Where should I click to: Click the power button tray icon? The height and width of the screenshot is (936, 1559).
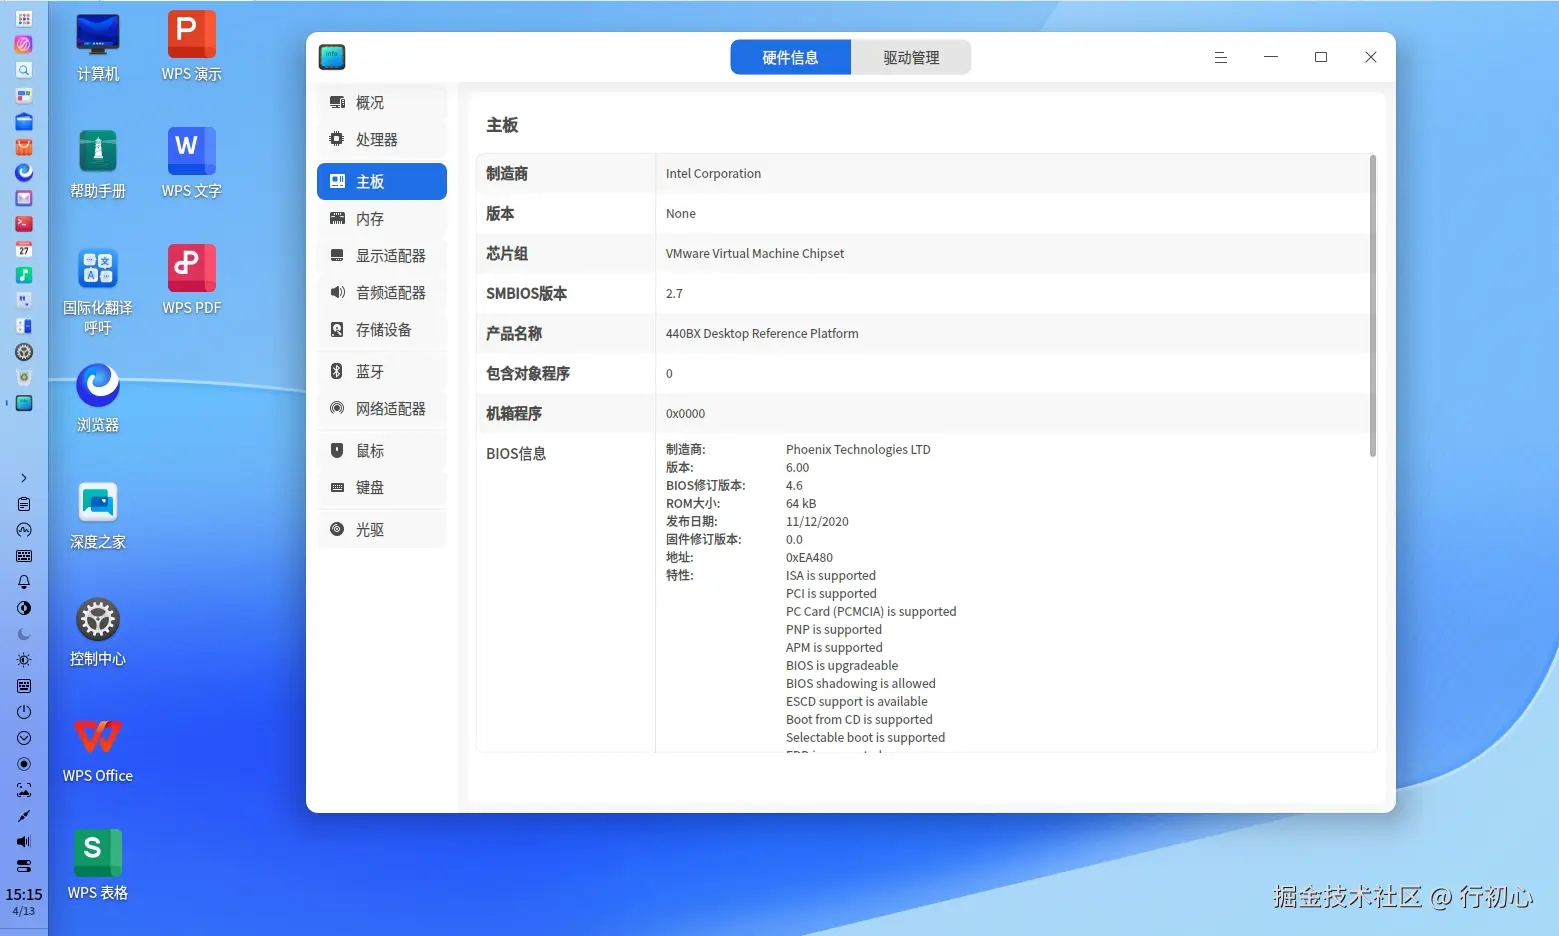coord(24,712)
